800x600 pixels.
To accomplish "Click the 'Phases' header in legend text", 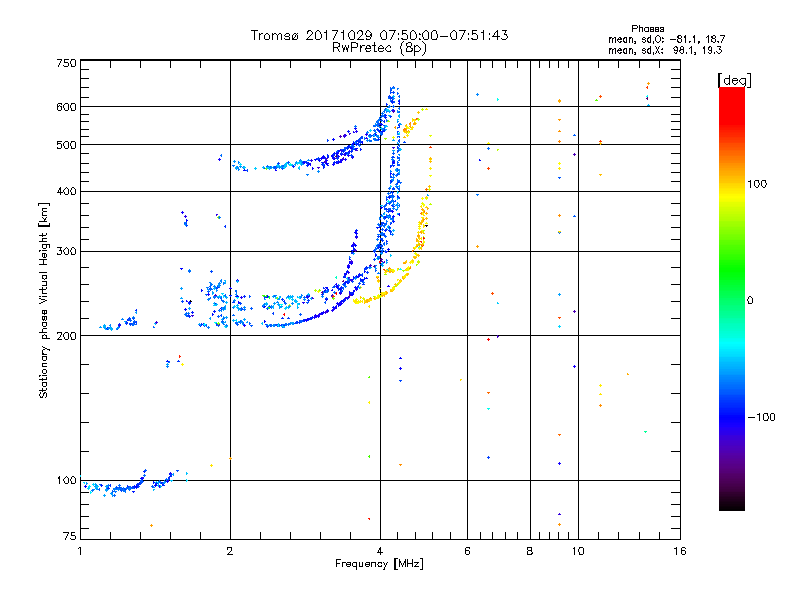I will click(x=648, y=29).
